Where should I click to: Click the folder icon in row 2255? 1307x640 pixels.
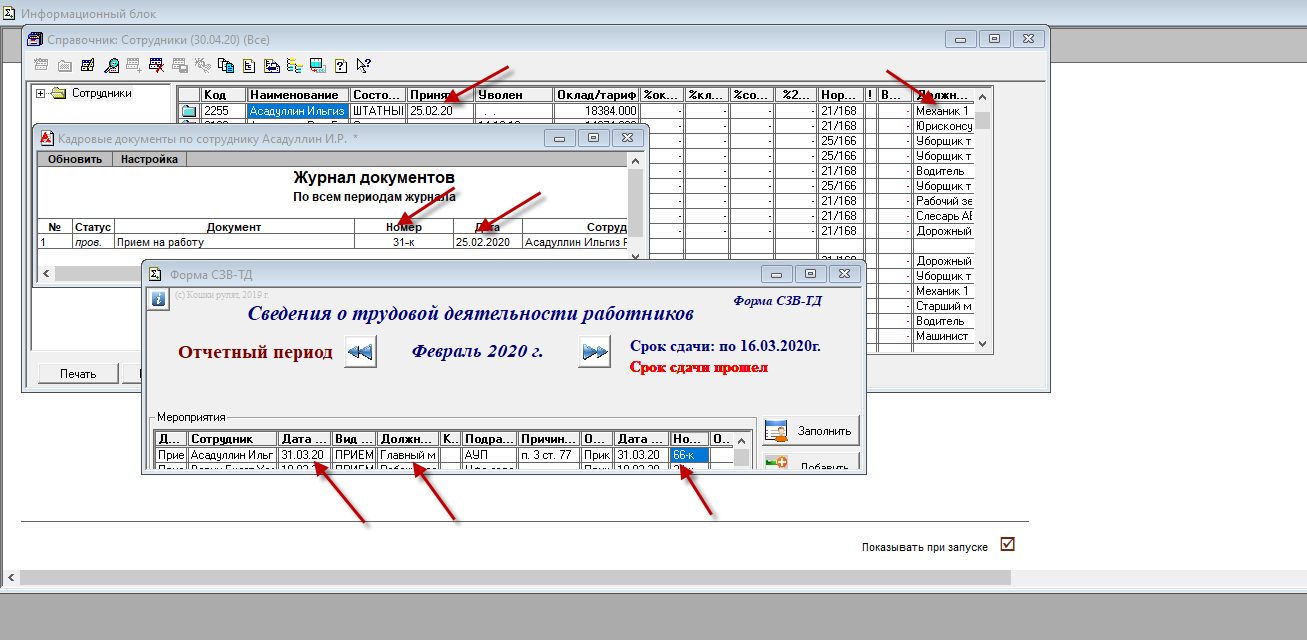pyautogui.click(x=188, y=111)
